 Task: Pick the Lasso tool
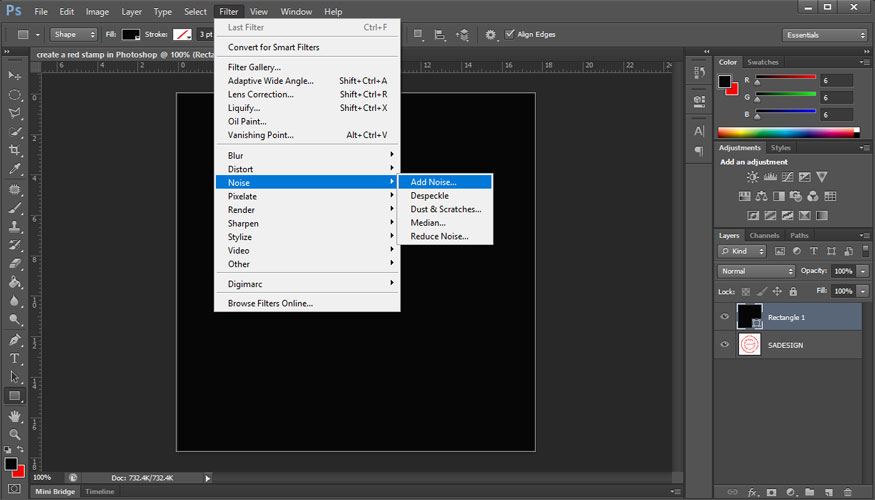pos(15,112)
